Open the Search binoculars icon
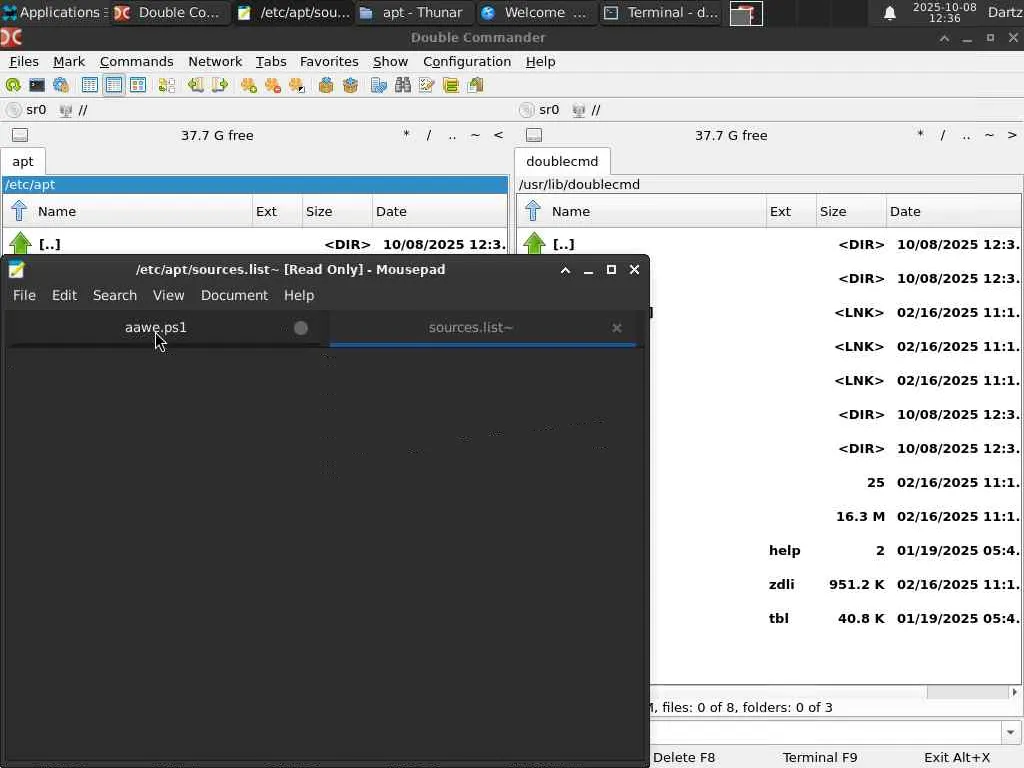This screenshot has height=768, width=1024. coord(403,85)
